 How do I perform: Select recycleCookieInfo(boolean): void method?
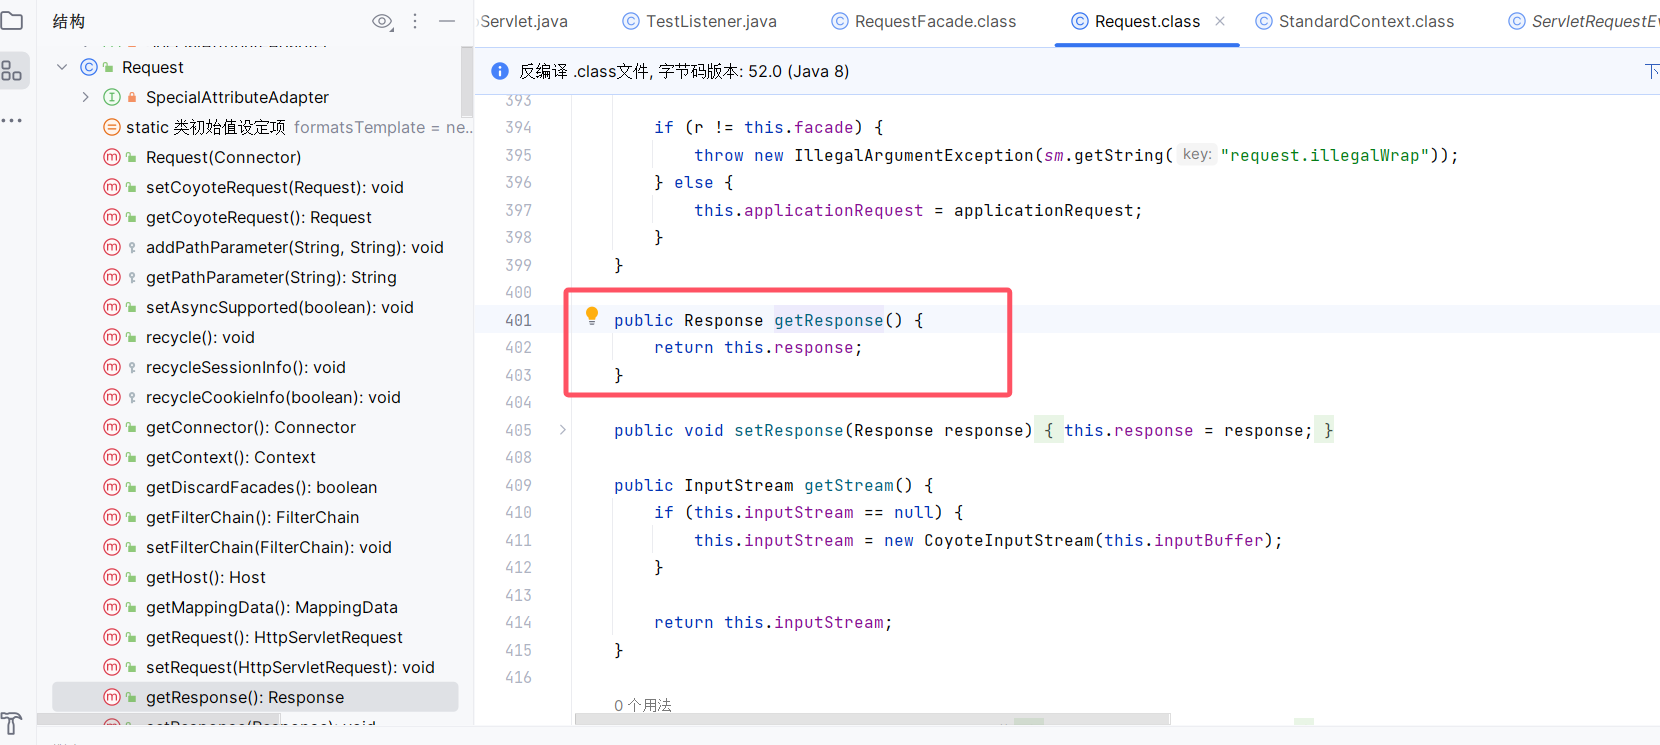pyautogui.click(x=273, y=397)
